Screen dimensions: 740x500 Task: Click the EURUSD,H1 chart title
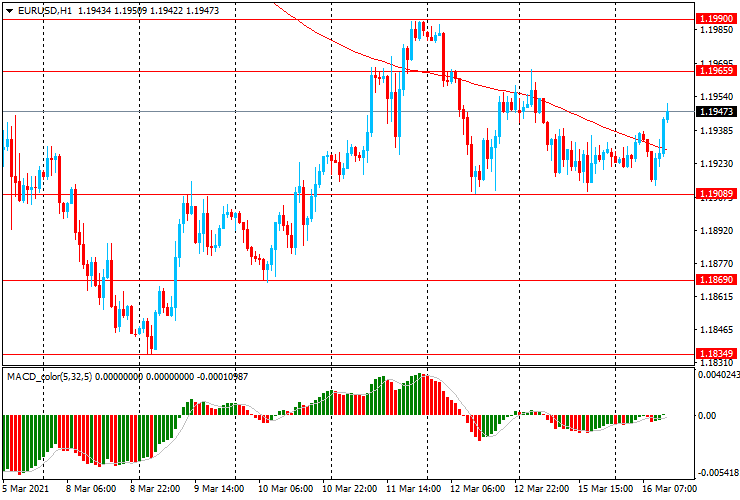point(45,10)
